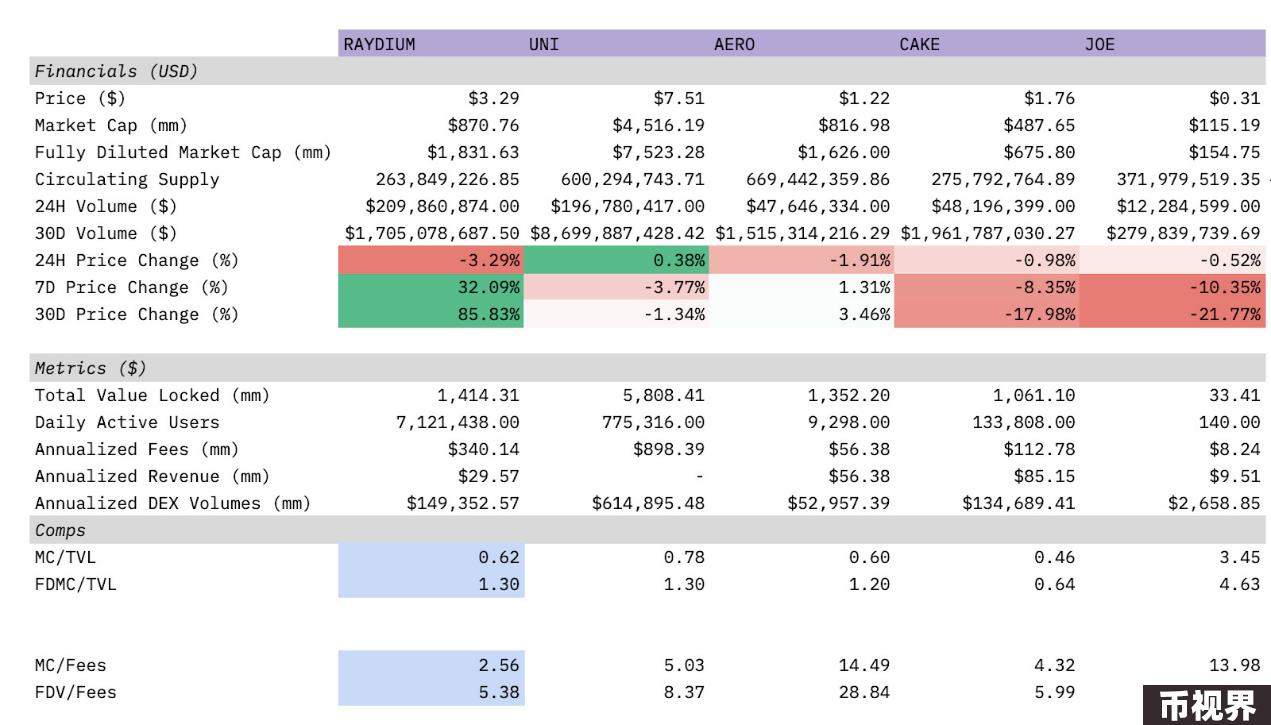The image size is (1271, 725).
Task: Click the 24H Price Change (%) label
Action: pyautogui.click(x=137, y=260)
